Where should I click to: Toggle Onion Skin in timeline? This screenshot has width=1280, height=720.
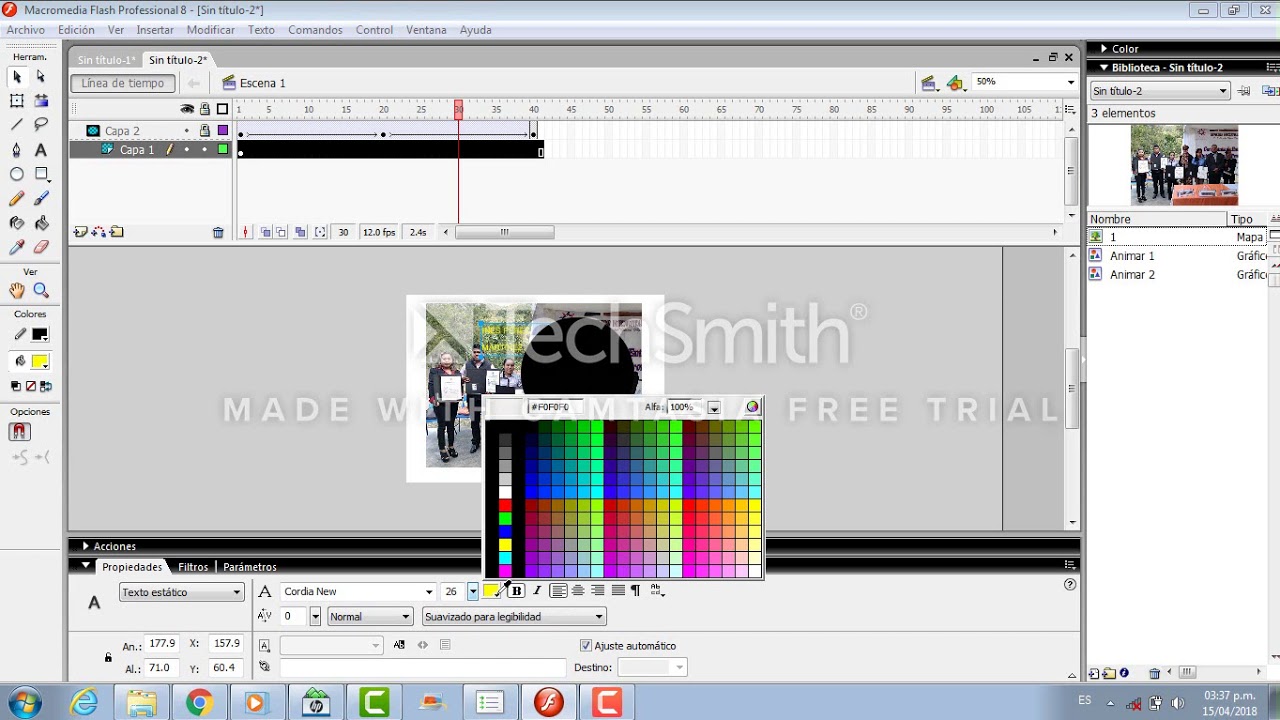click(x=266, y=232)
